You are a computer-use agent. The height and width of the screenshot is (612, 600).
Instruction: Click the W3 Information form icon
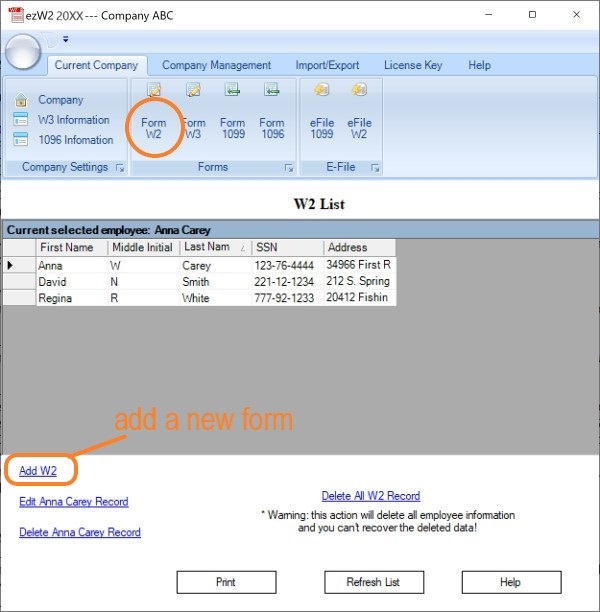pyautogui.click(x=21, y=119)
